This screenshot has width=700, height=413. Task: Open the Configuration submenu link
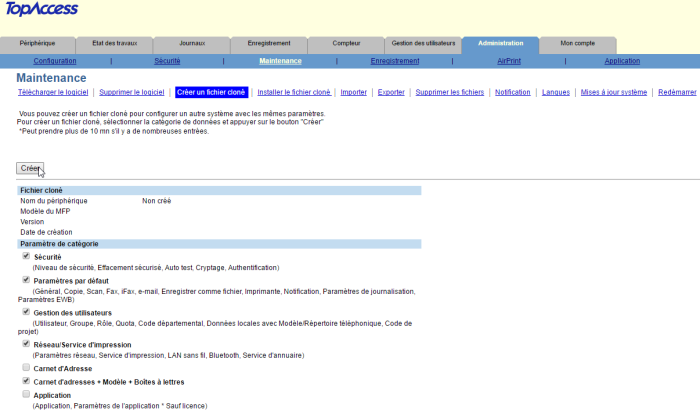(55, 61)
